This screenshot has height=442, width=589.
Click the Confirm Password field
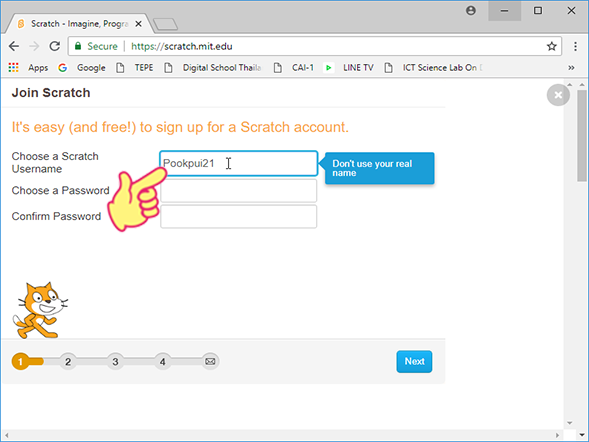pyautogui.click(x=239, y=216)
